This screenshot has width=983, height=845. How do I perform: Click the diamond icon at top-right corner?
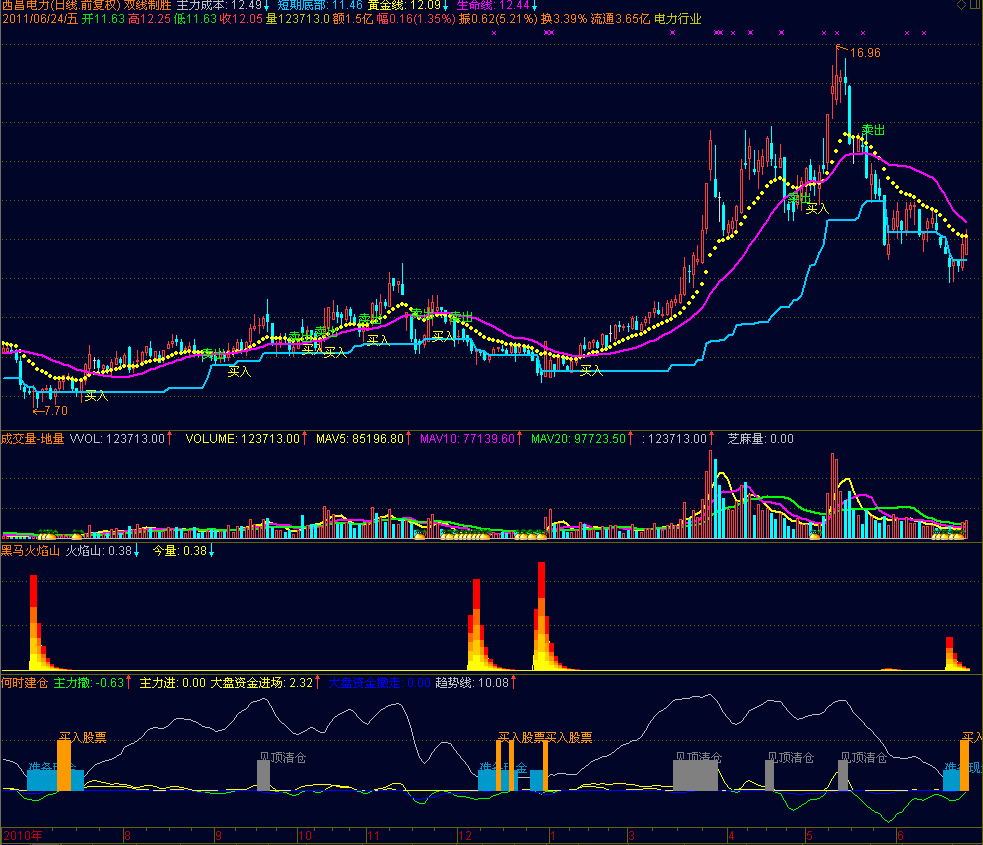961,4
